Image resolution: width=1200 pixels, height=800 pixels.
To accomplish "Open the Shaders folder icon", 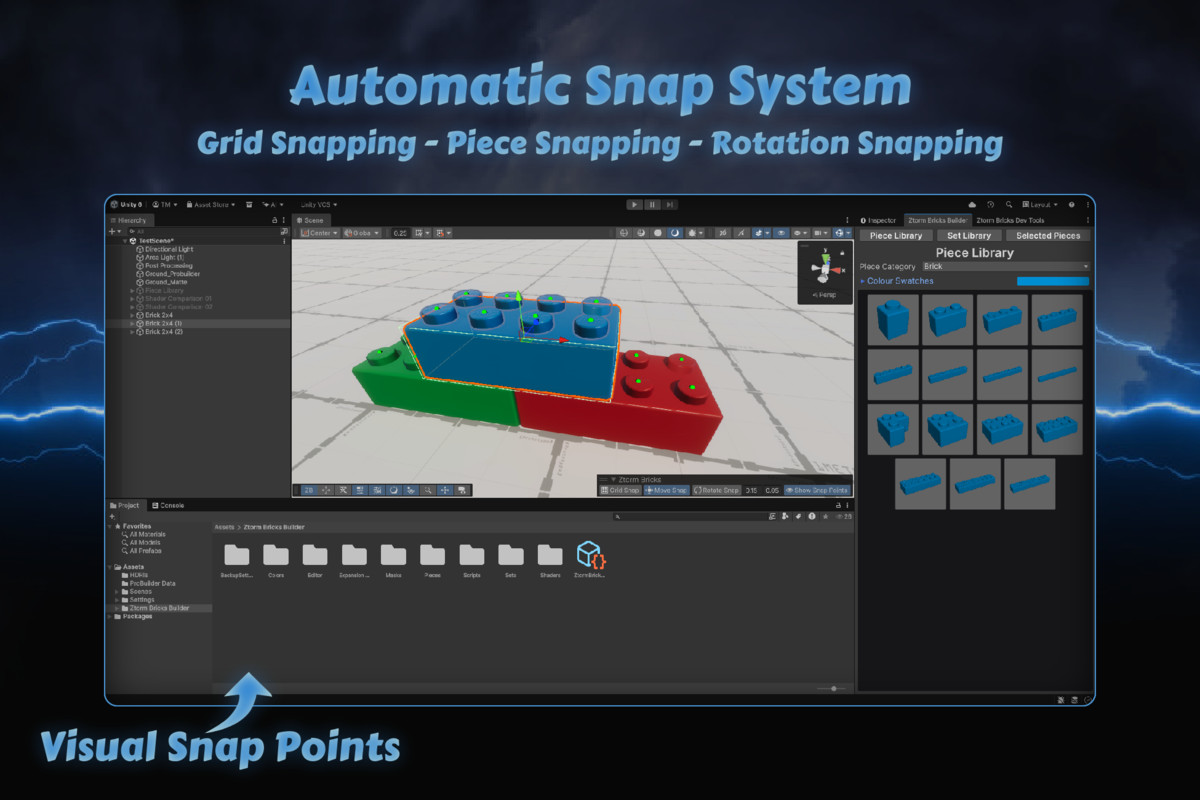I will (550, 555).
